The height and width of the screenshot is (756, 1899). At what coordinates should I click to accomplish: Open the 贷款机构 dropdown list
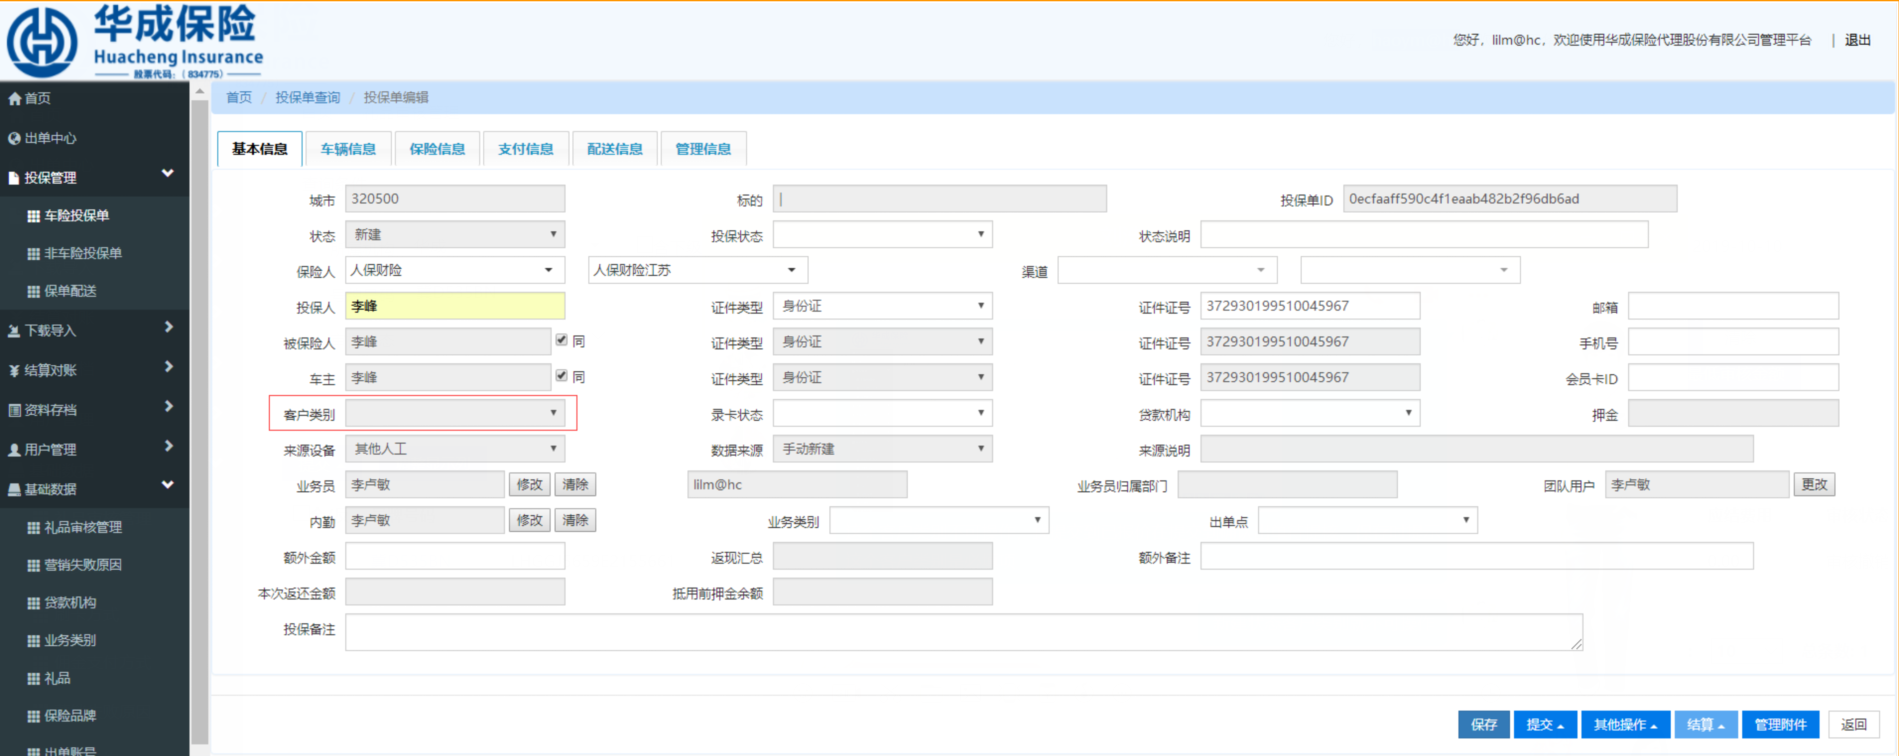point(1309,413)
